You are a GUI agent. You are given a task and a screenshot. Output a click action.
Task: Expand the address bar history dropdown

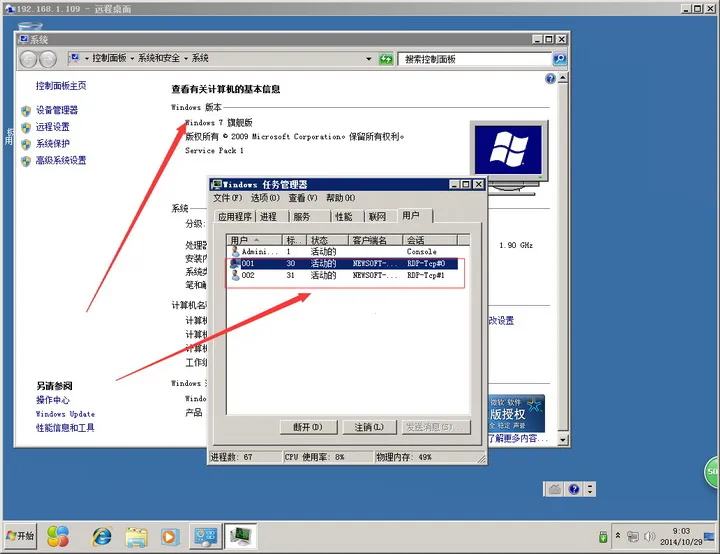[369, 59]
